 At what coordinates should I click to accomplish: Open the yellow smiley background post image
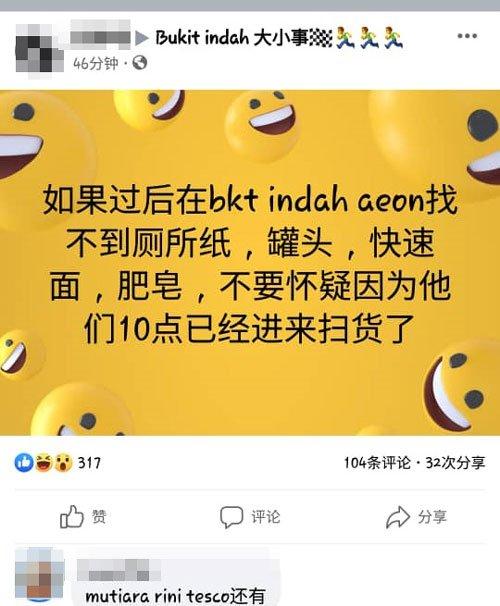250,263
